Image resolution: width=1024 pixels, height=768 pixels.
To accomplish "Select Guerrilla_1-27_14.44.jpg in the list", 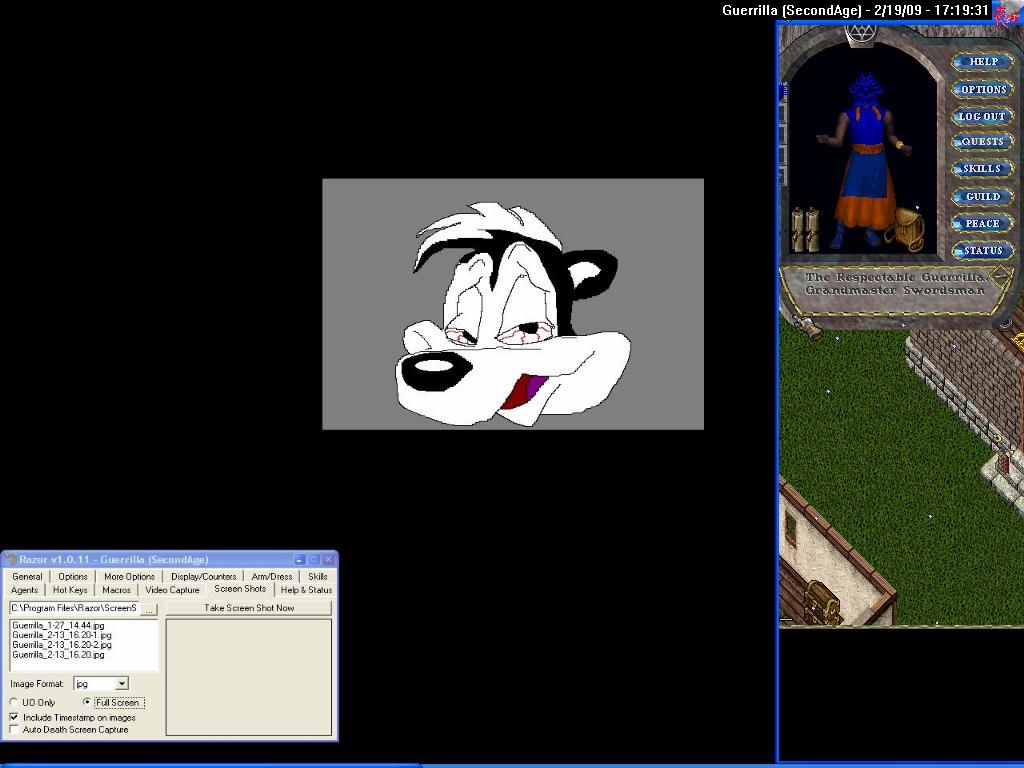I will pos(58,625).
